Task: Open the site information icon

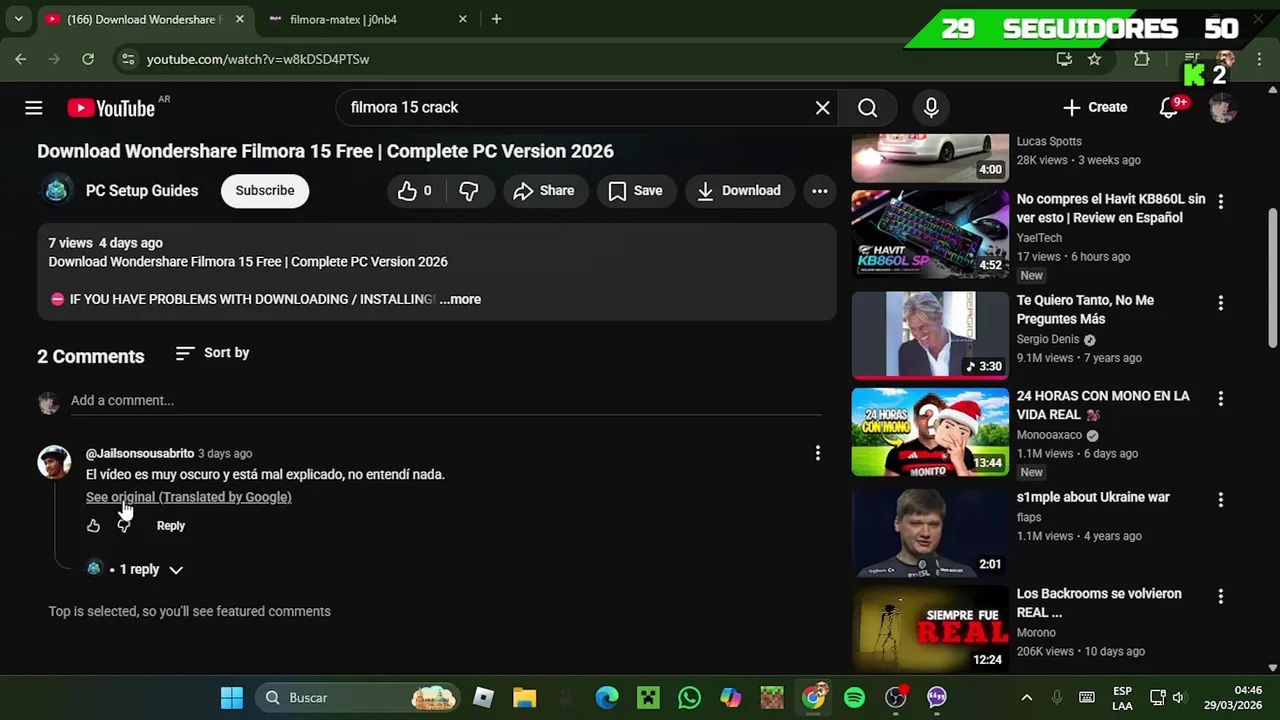Action: pyautogui.click(x=127, y=59)
